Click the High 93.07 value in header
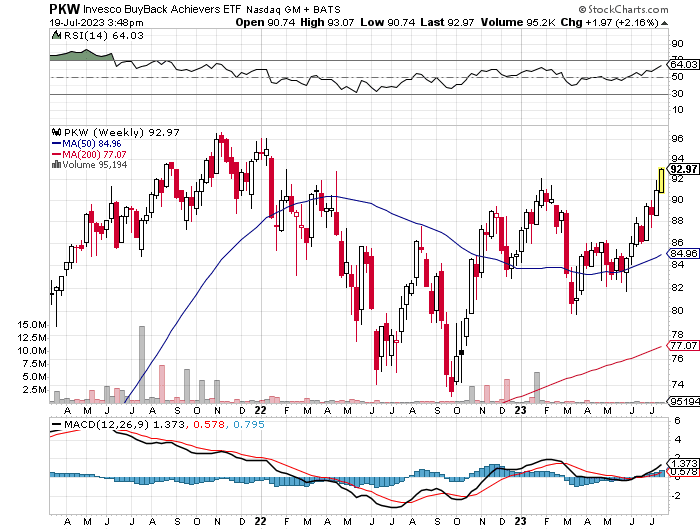 (x=327, y=22)
